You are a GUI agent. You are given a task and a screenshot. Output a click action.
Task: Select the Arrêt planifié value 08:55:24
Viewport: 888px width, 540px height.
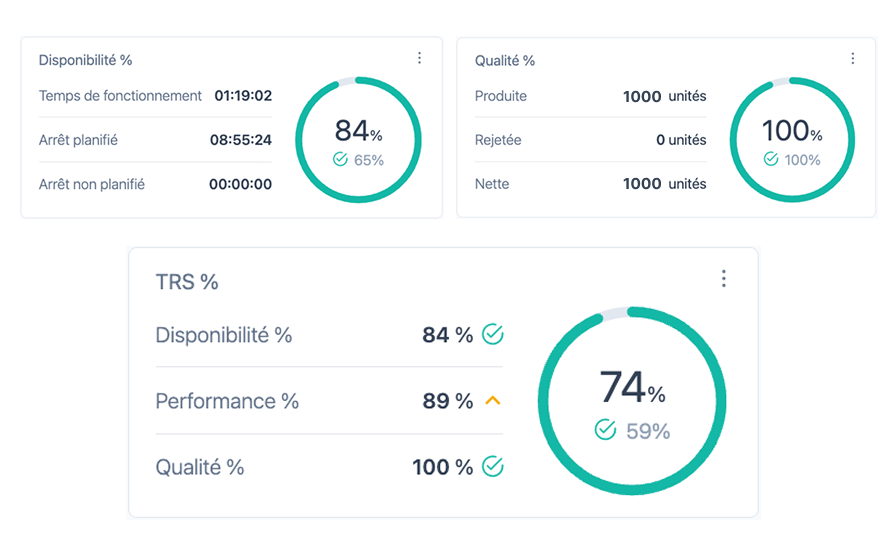tap(241, 140)
